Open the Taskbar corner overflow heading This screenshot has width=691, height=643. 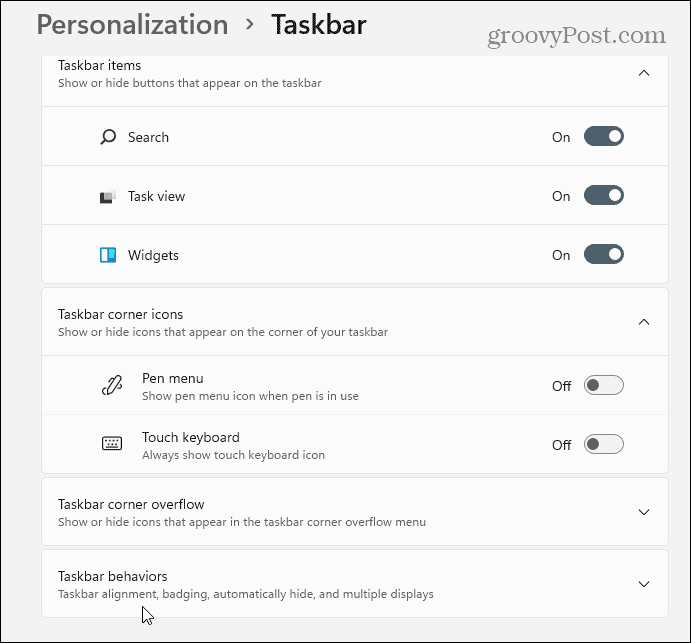point(131,504)
